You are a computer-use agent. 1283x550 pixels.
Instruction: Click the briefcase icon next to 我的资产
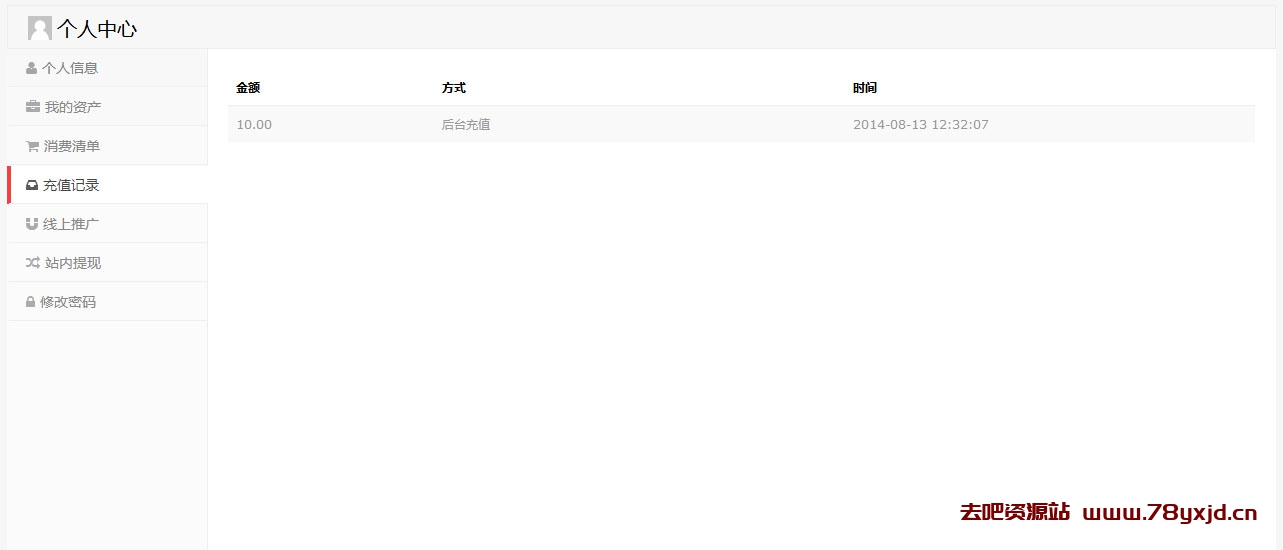[x=33, y=107]
